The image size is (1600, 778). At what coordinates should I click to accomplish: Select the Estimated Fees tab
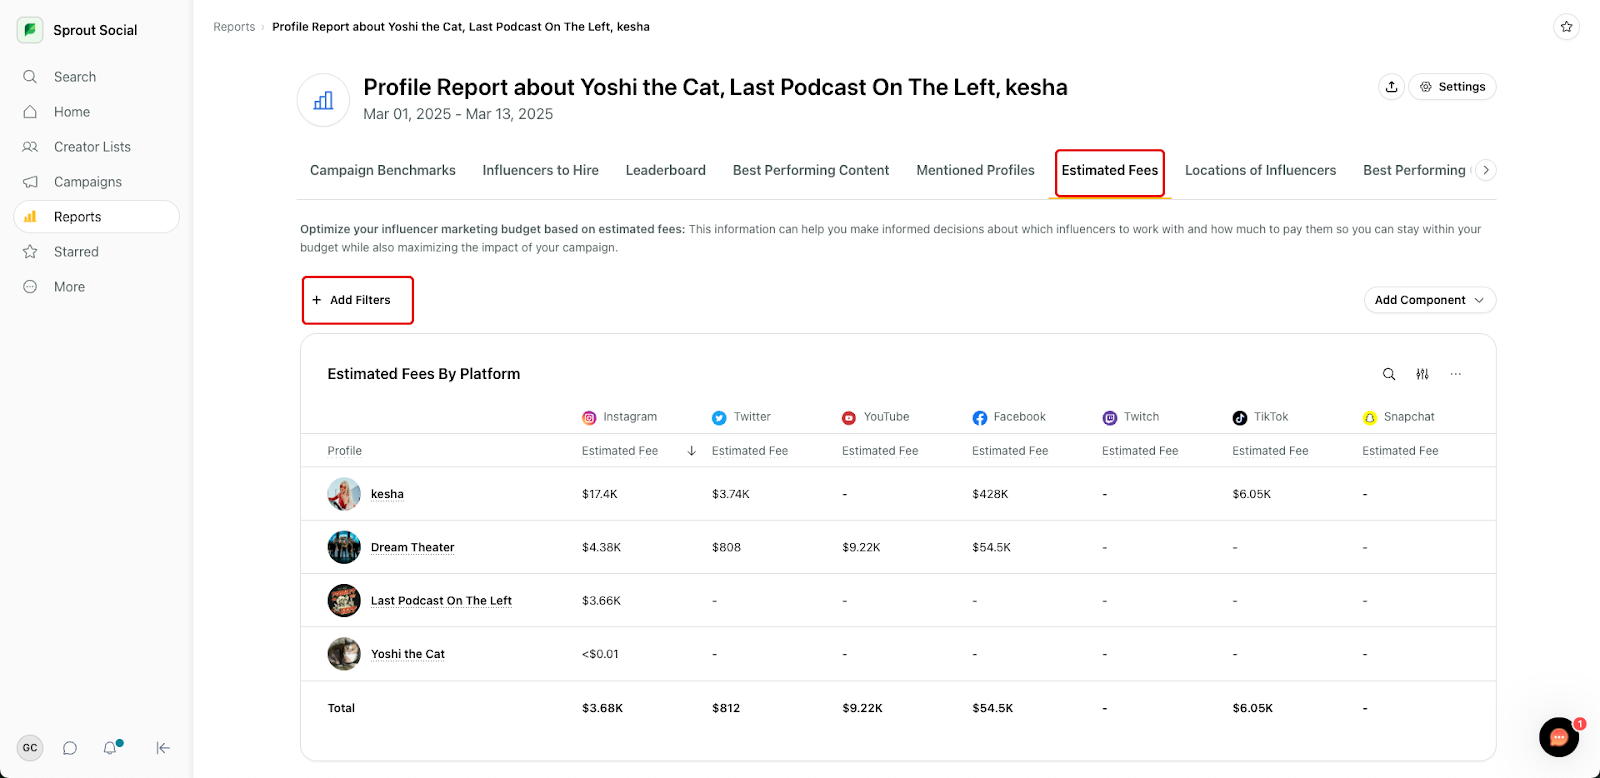point(1110,171)
